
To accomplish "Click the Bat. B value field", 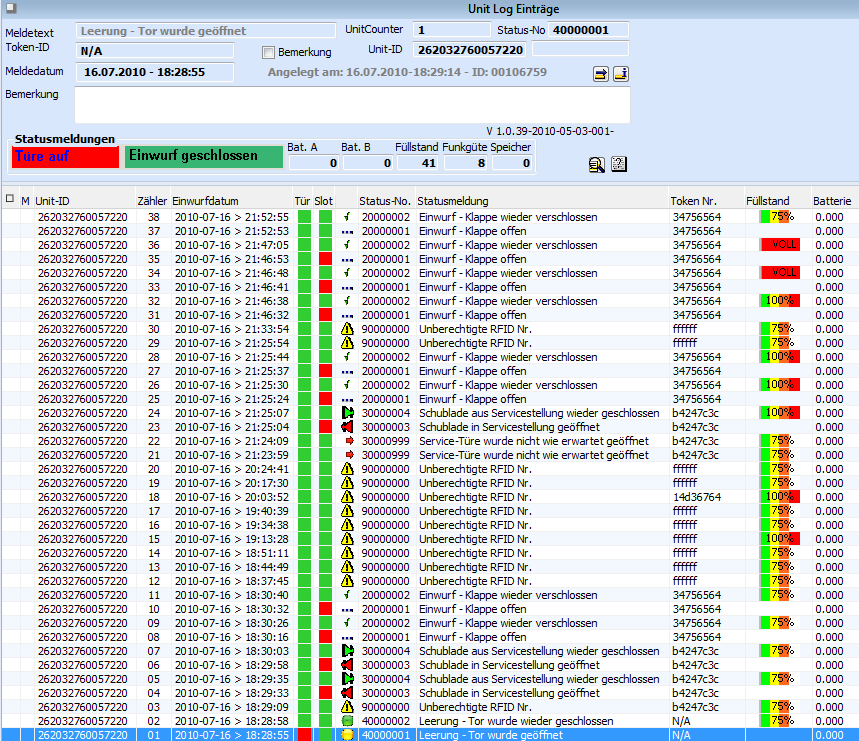I will 368,163.
